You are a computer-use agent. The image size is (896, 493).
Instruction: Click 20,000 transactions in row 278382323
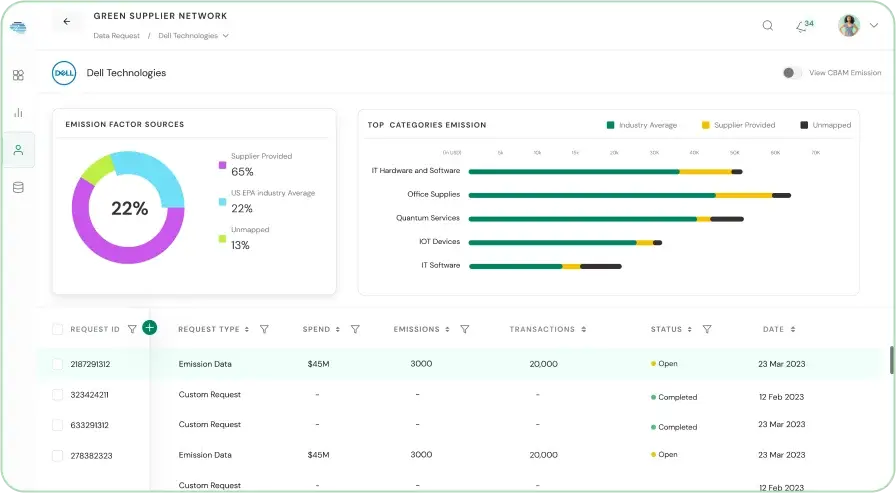point(543,455)
